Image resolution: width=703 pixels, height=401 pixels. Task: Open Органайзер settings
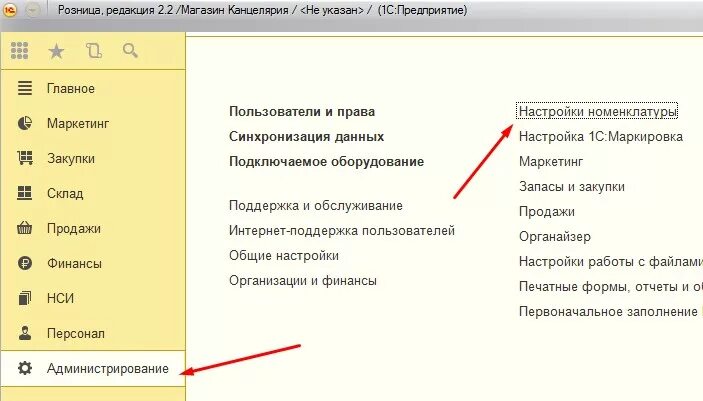pos(555,236)
